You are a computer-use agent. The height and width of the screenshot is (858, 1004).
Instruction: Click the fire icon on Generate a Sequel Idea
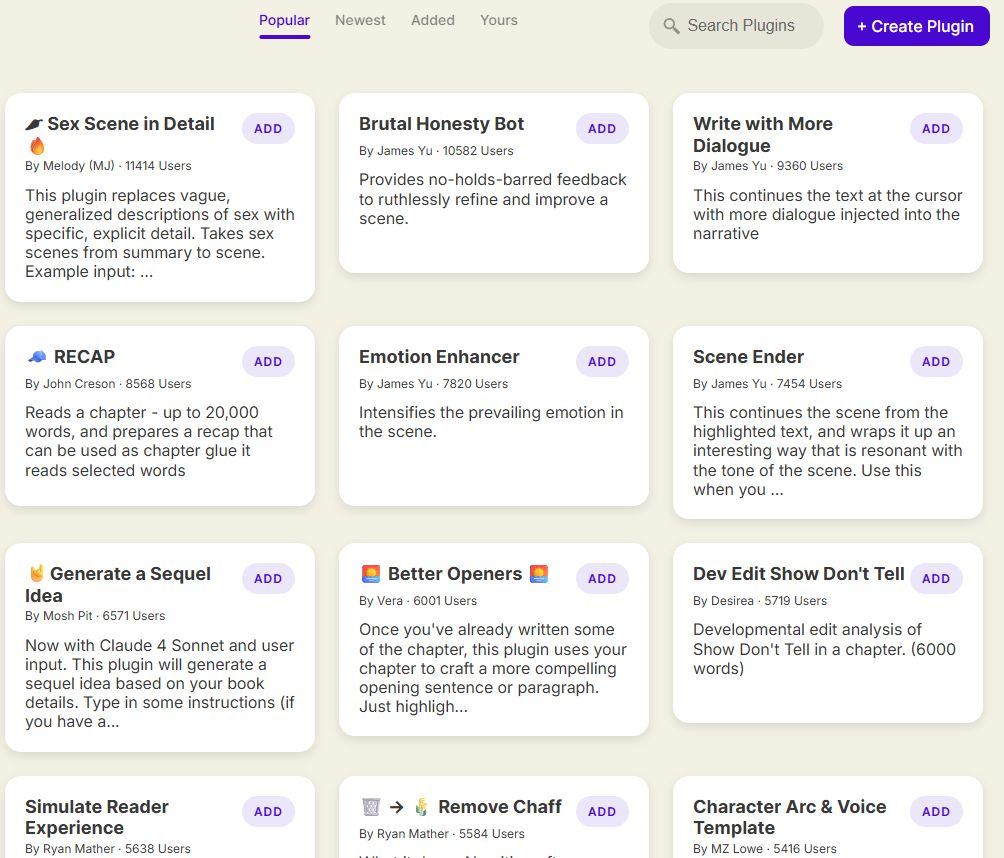(33, 573)
